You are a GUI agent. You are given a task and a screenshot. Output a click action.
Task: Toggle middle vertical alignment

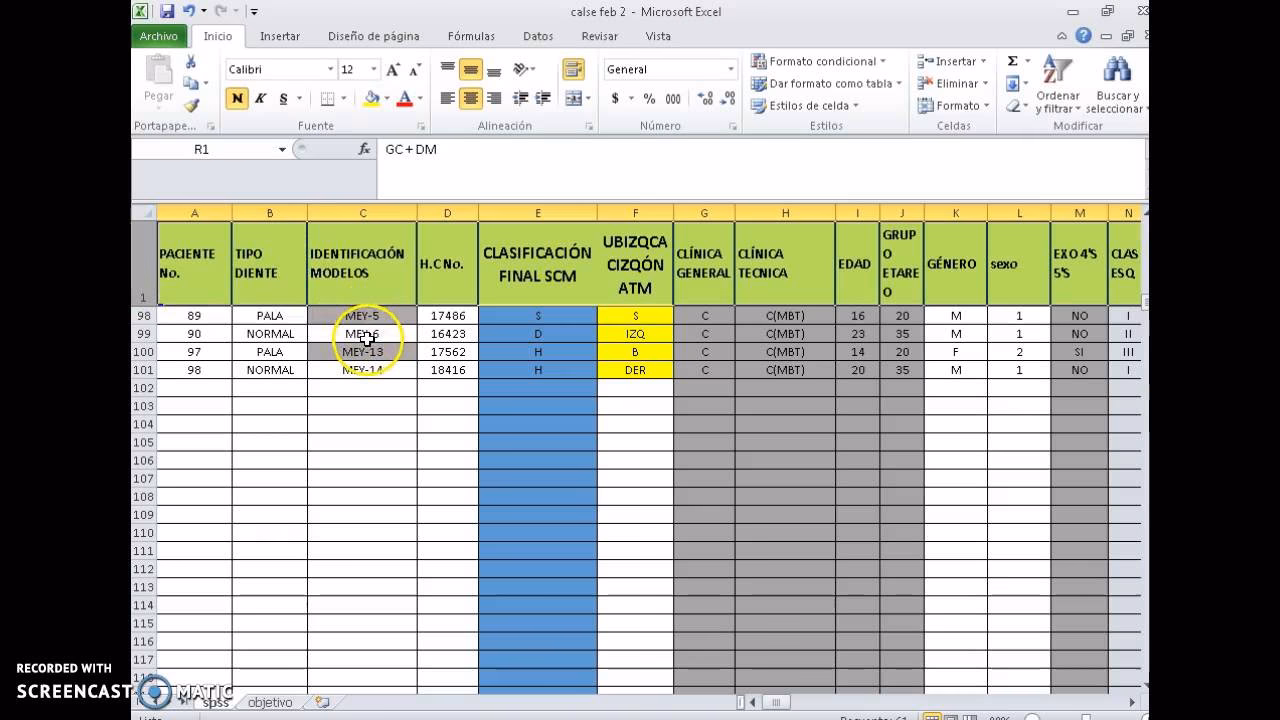point(470,70)
